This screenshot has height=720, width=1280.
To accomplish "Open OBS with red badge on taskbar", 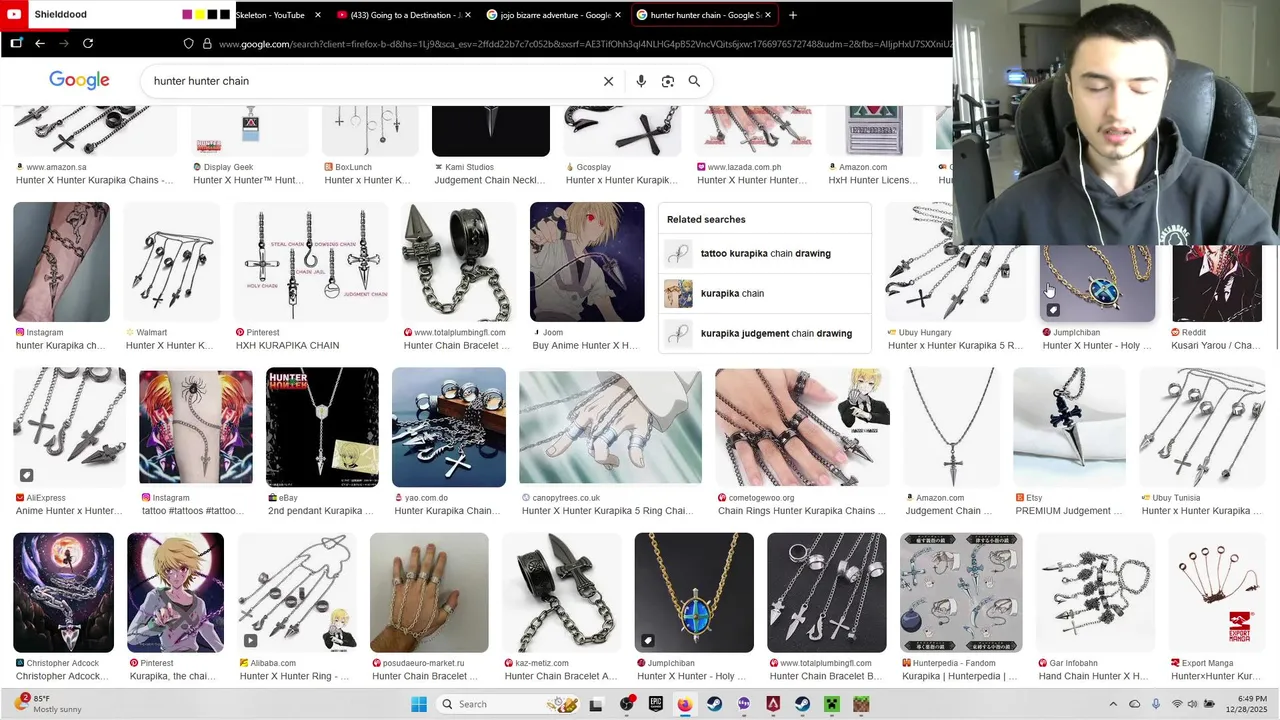I will click(626, 704).
